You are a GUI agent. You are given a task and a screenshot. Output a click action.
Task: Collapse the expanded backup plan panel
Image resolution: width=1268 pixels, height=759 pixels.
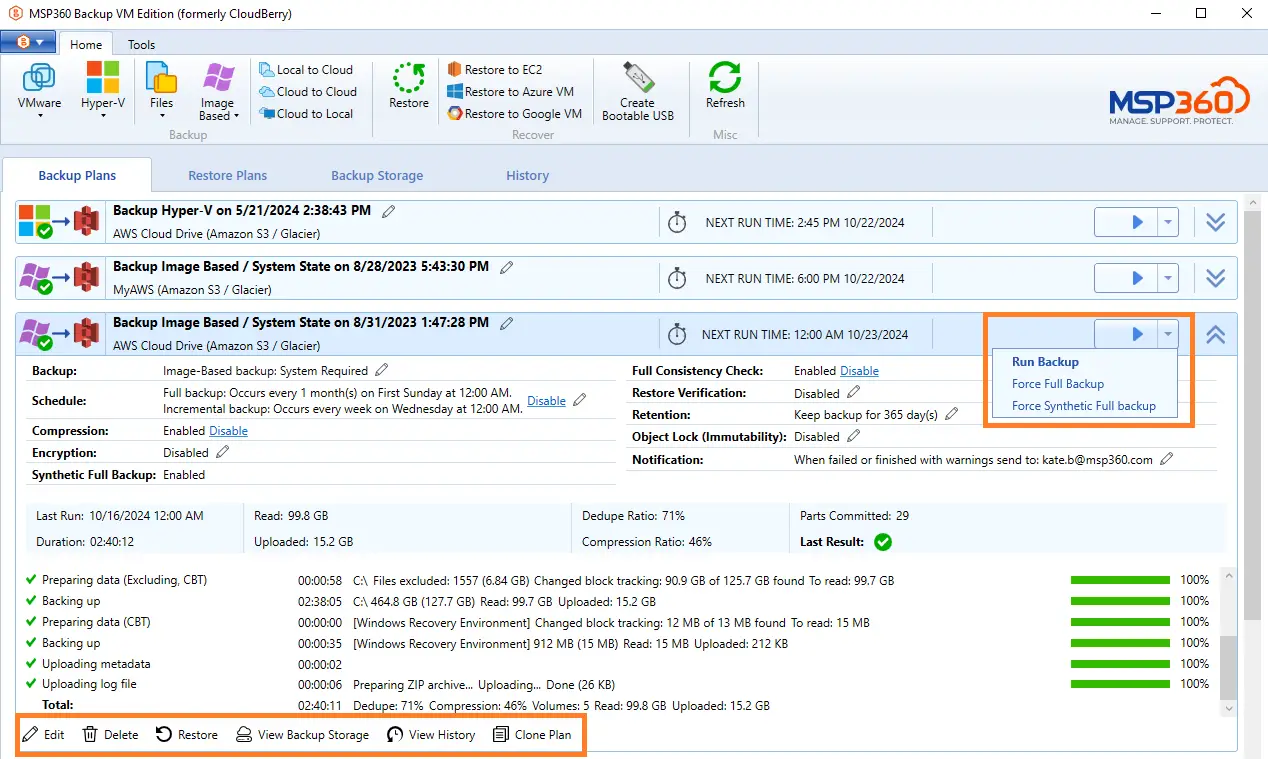coord(1215,335)
